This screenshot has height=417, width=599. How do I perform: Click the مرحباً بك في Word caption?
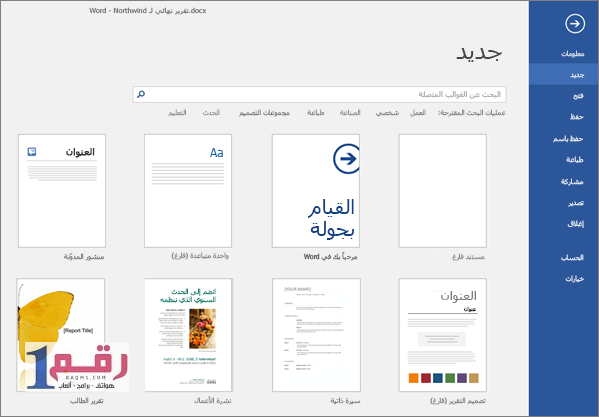pyautogui.click(x=330, y=257)
